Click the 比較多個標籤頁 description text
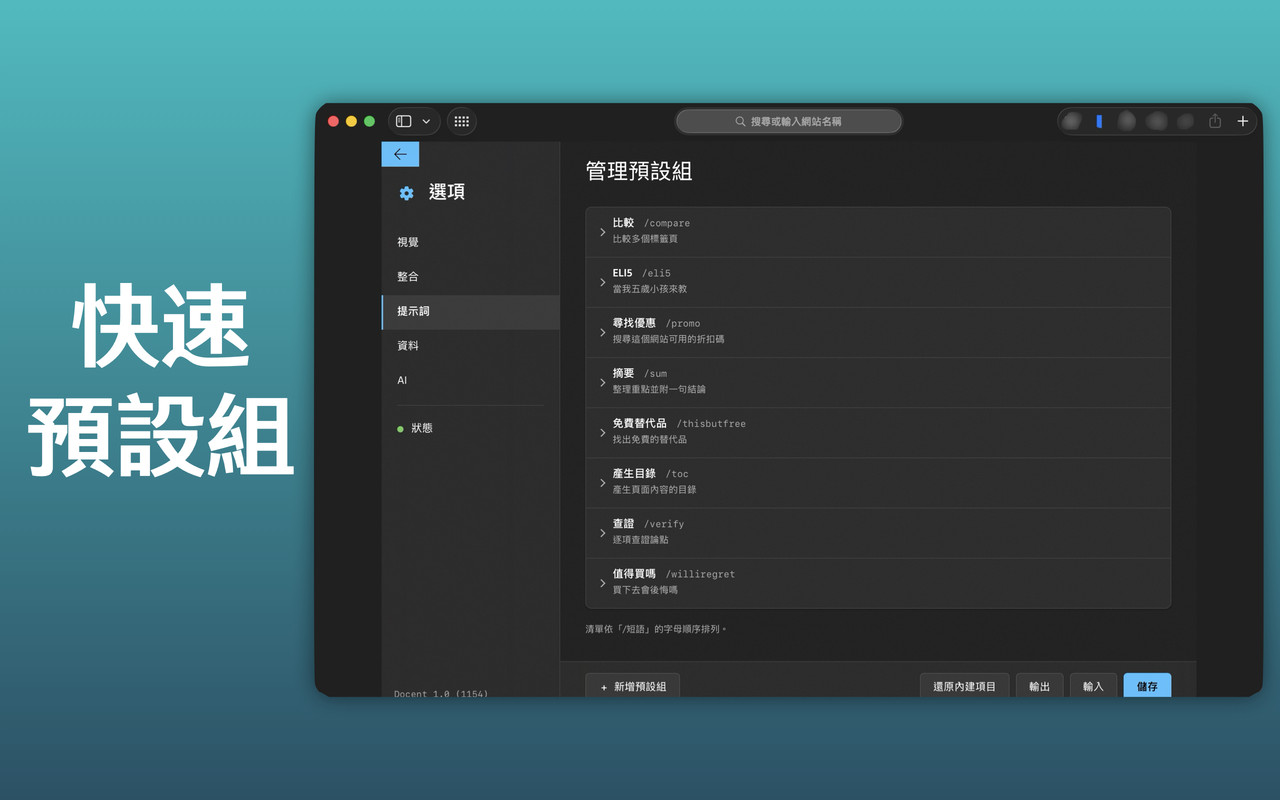 click(x=645, y=239)
